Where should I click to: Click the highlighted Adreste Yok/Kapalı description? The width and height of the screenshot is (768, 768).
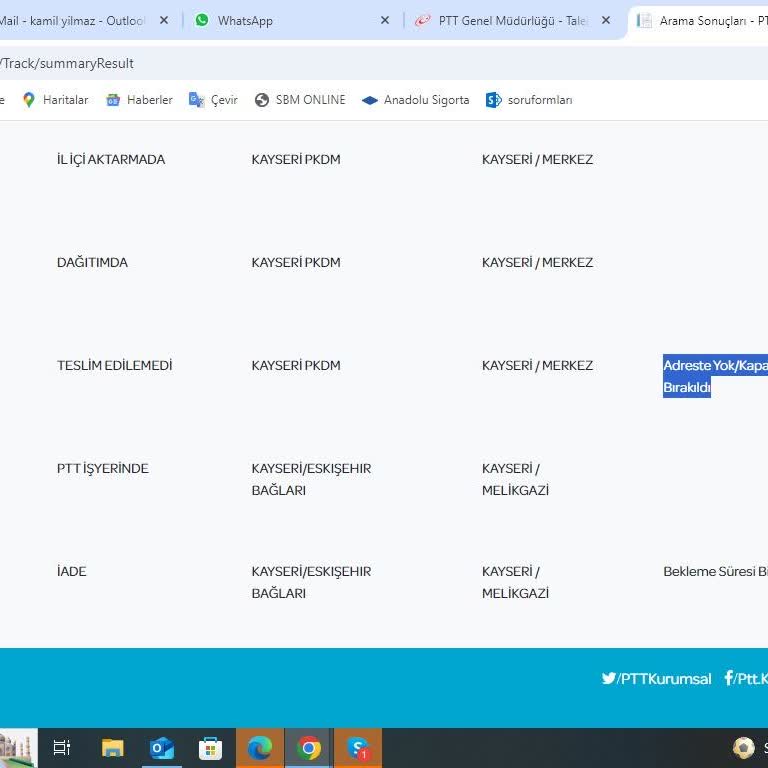coord(715,376)
